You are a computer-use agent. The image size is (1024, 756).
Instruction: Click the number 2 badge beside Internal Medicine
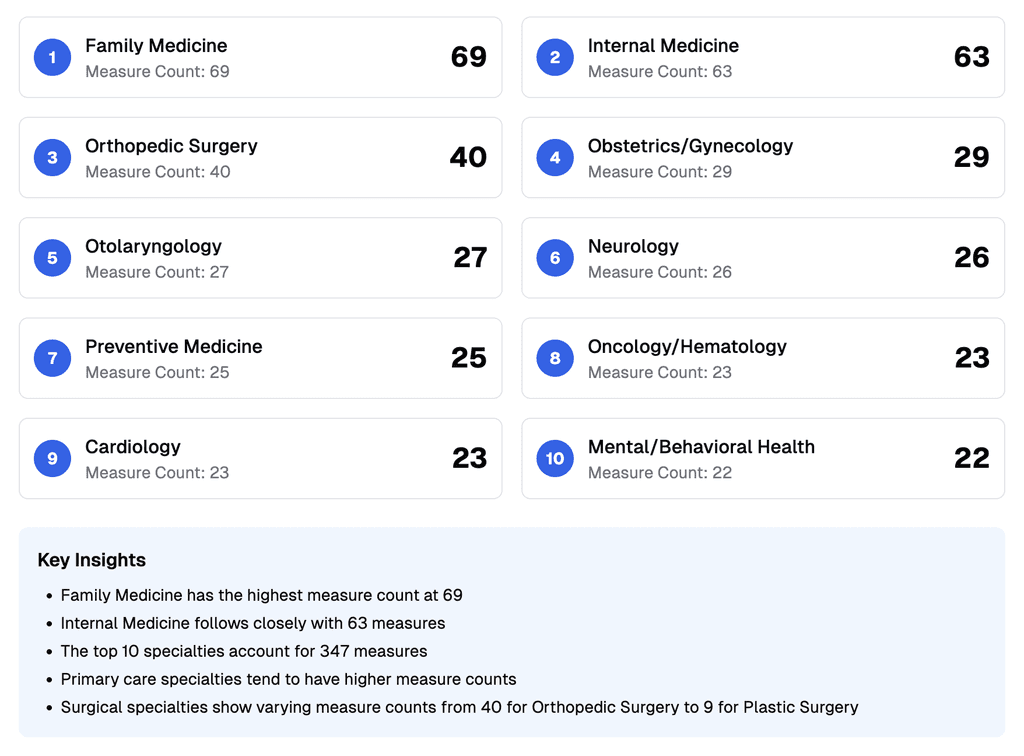(x=555, y=57)
